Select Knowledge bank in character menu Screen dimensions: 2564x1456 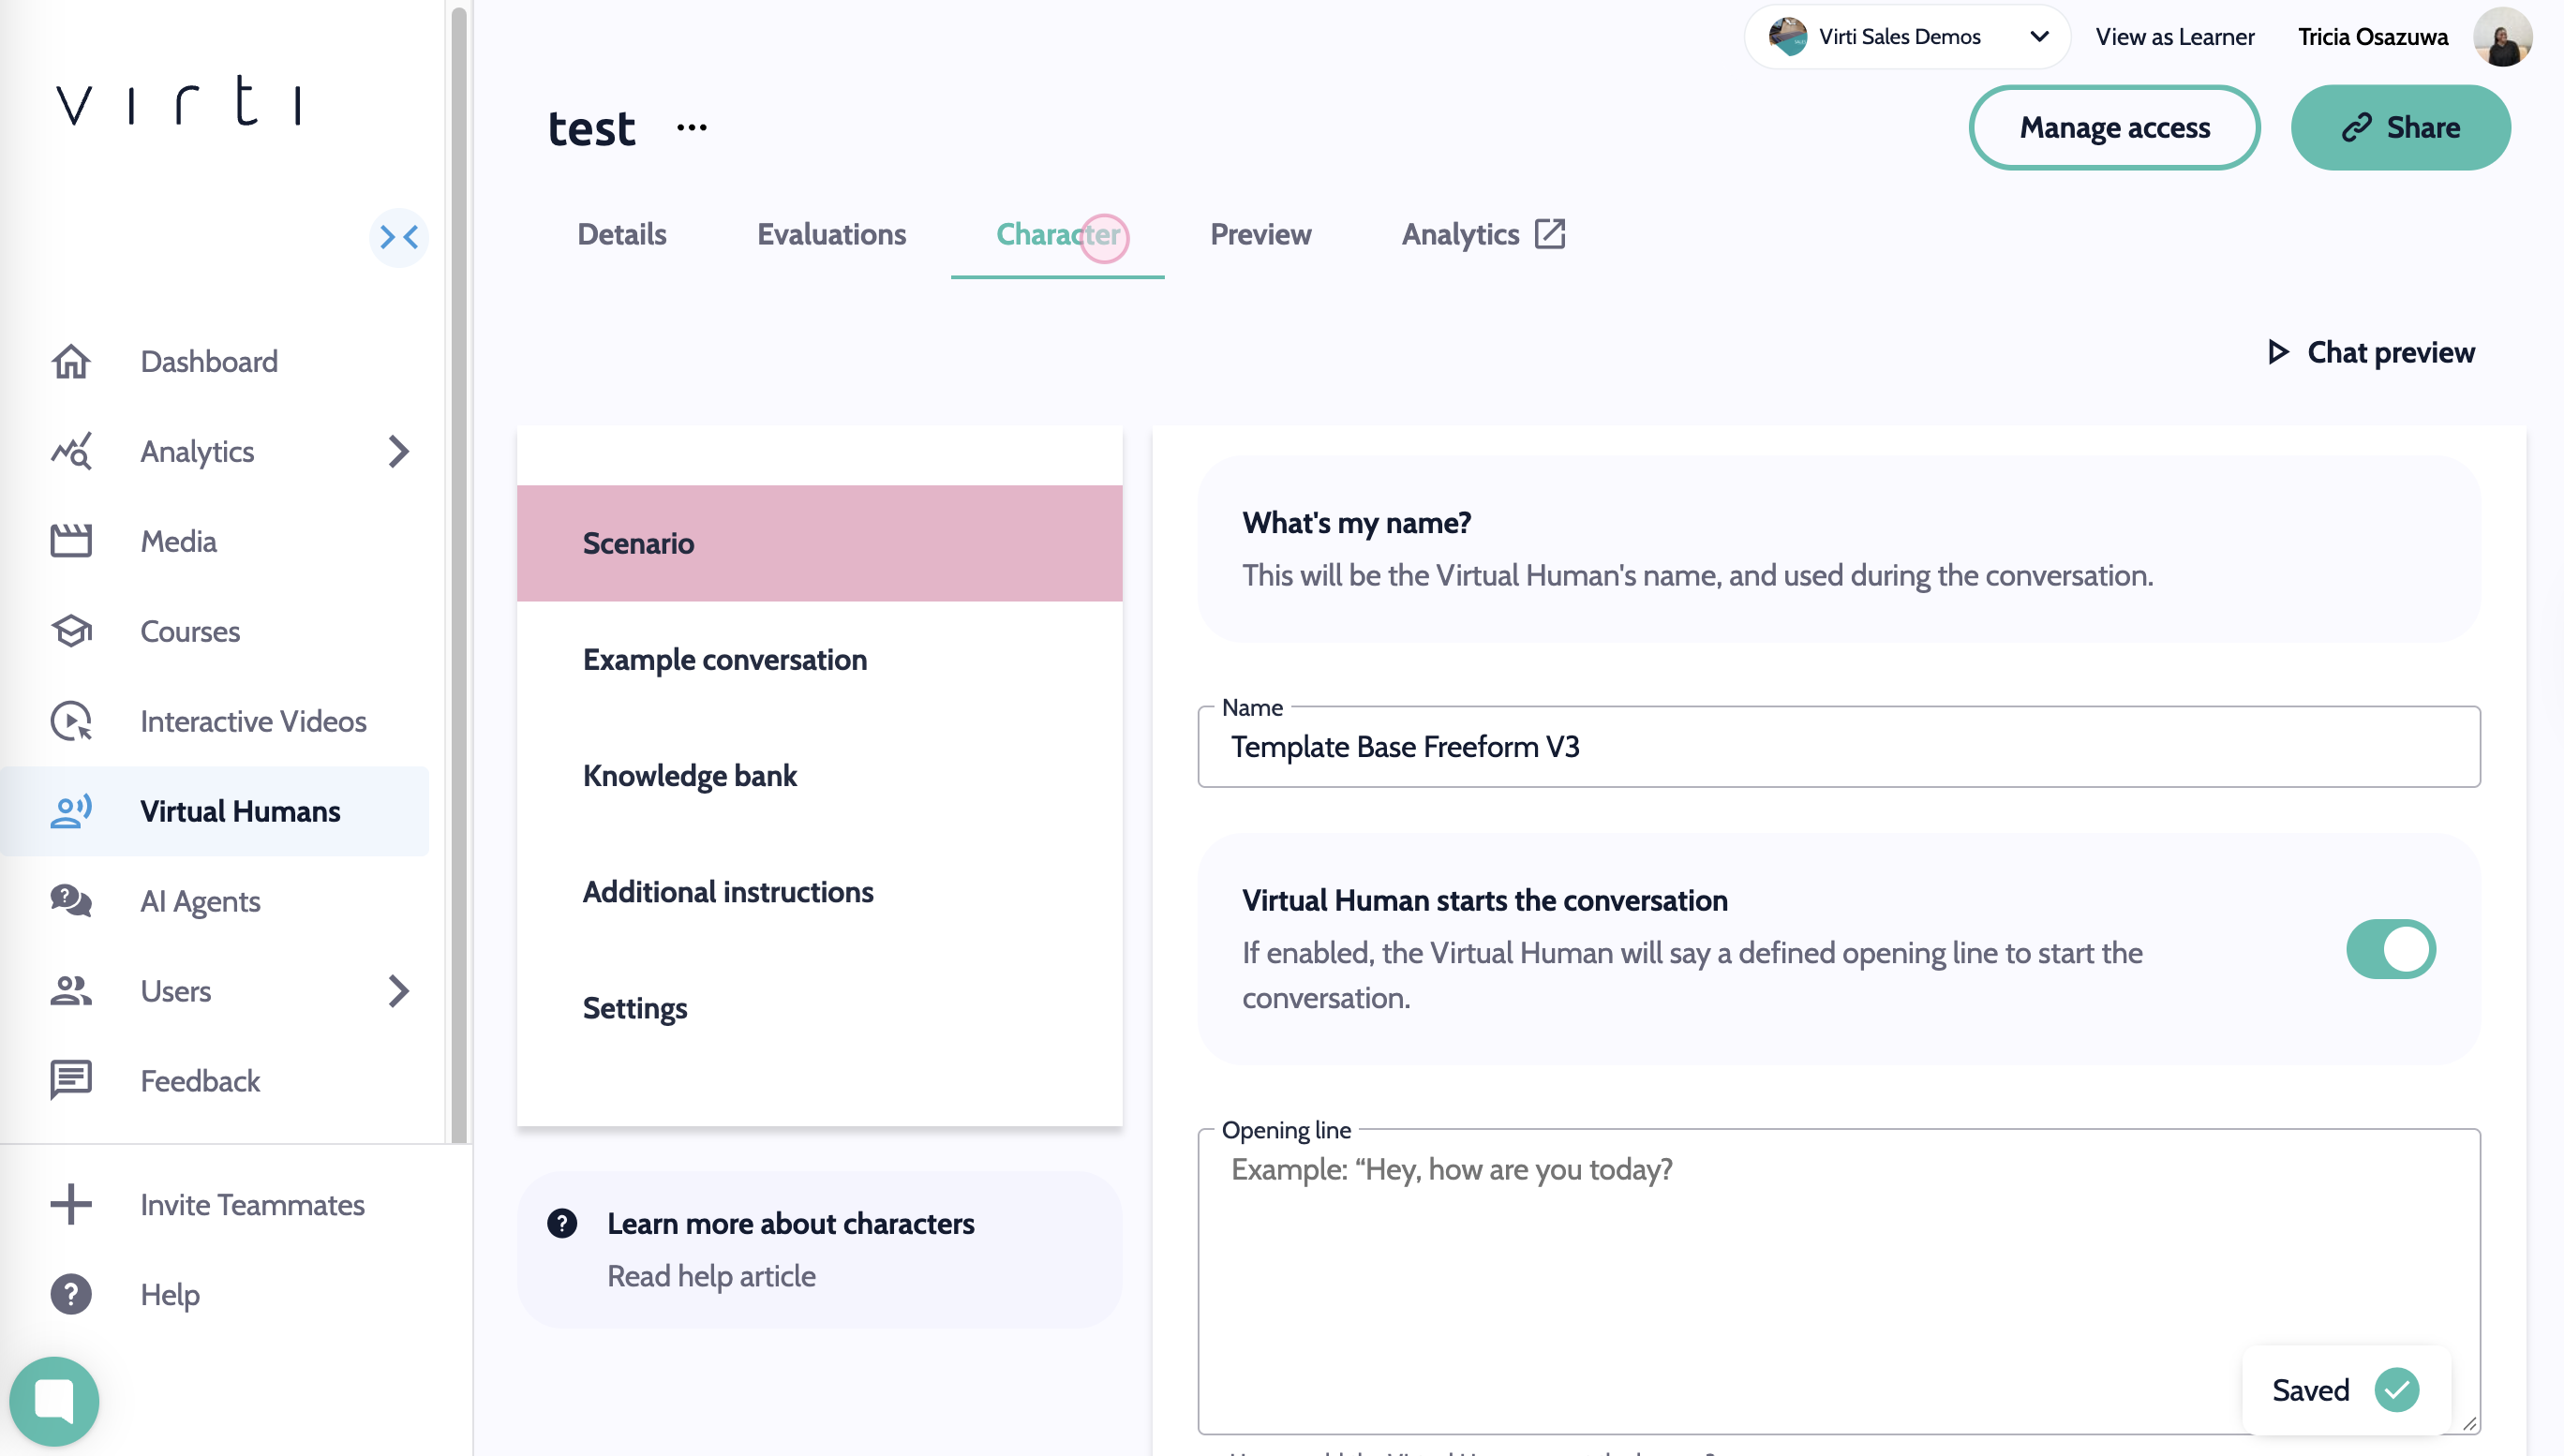click(690, 775)
